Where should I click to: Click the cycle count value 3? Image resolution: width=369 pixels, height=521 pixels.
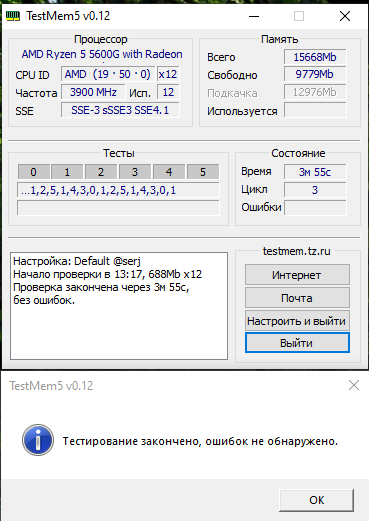click(315, 190)
